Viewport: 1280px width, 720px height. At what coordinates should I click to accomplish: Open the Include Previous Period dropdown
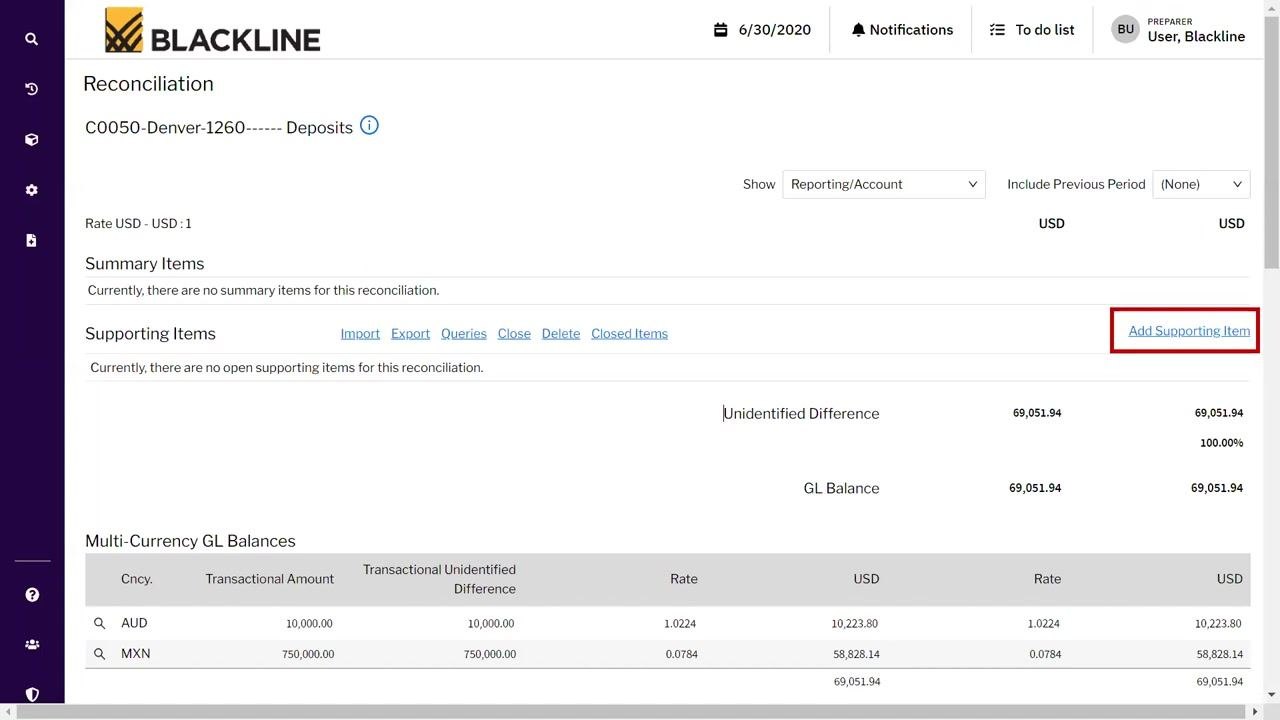[x=1201, y=184]
